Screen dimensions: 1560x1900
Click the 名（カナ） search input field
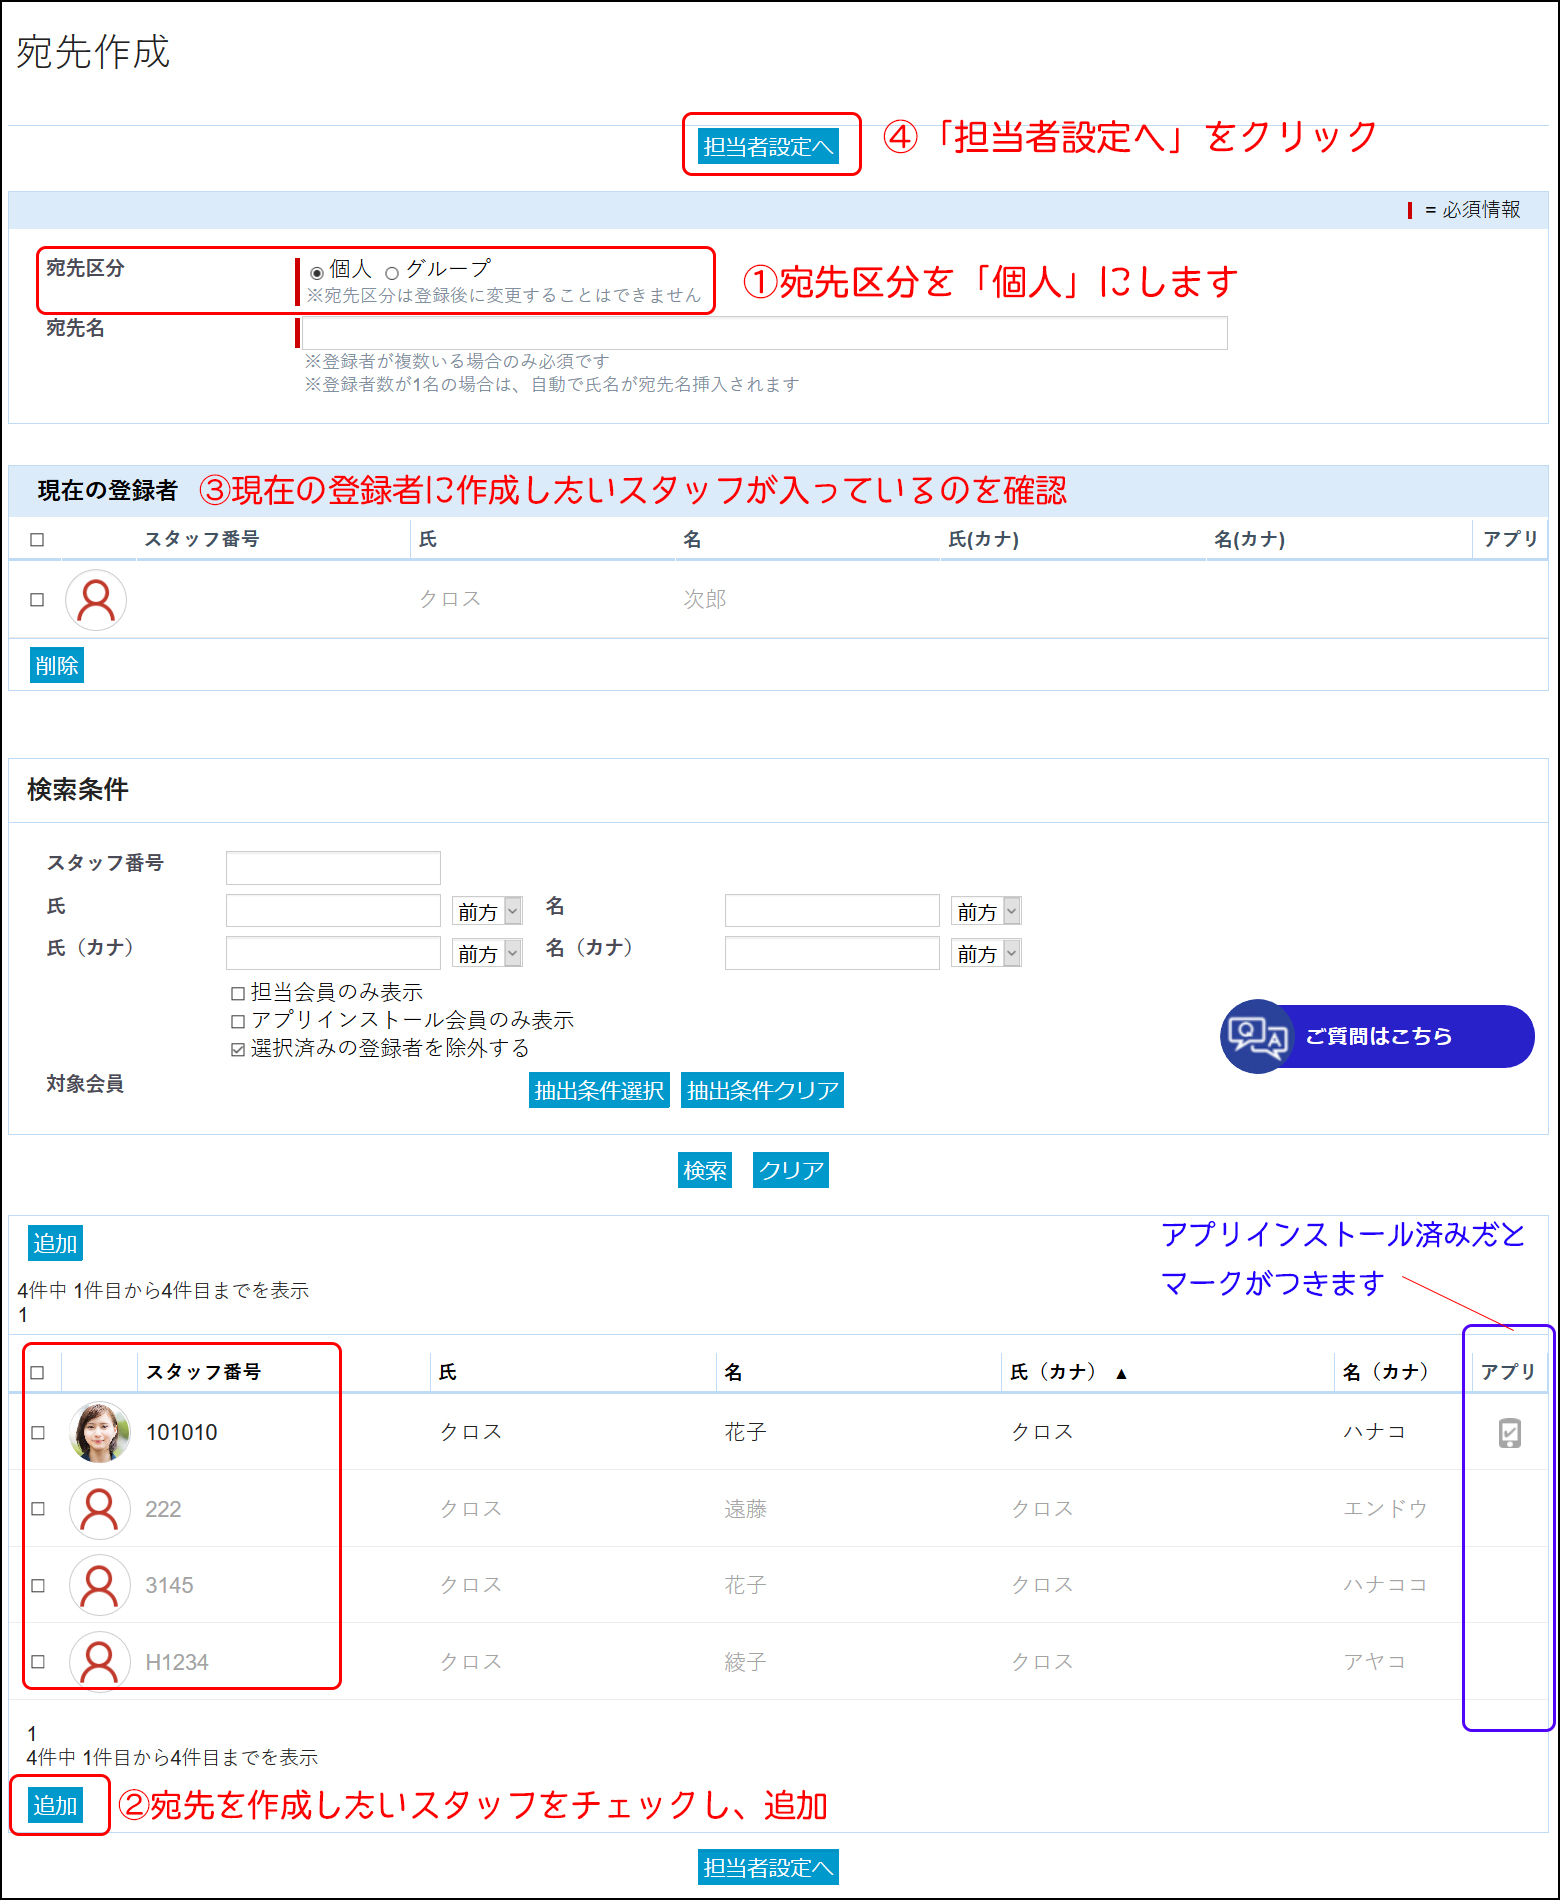pyautogui.click(x=832, y=953)
